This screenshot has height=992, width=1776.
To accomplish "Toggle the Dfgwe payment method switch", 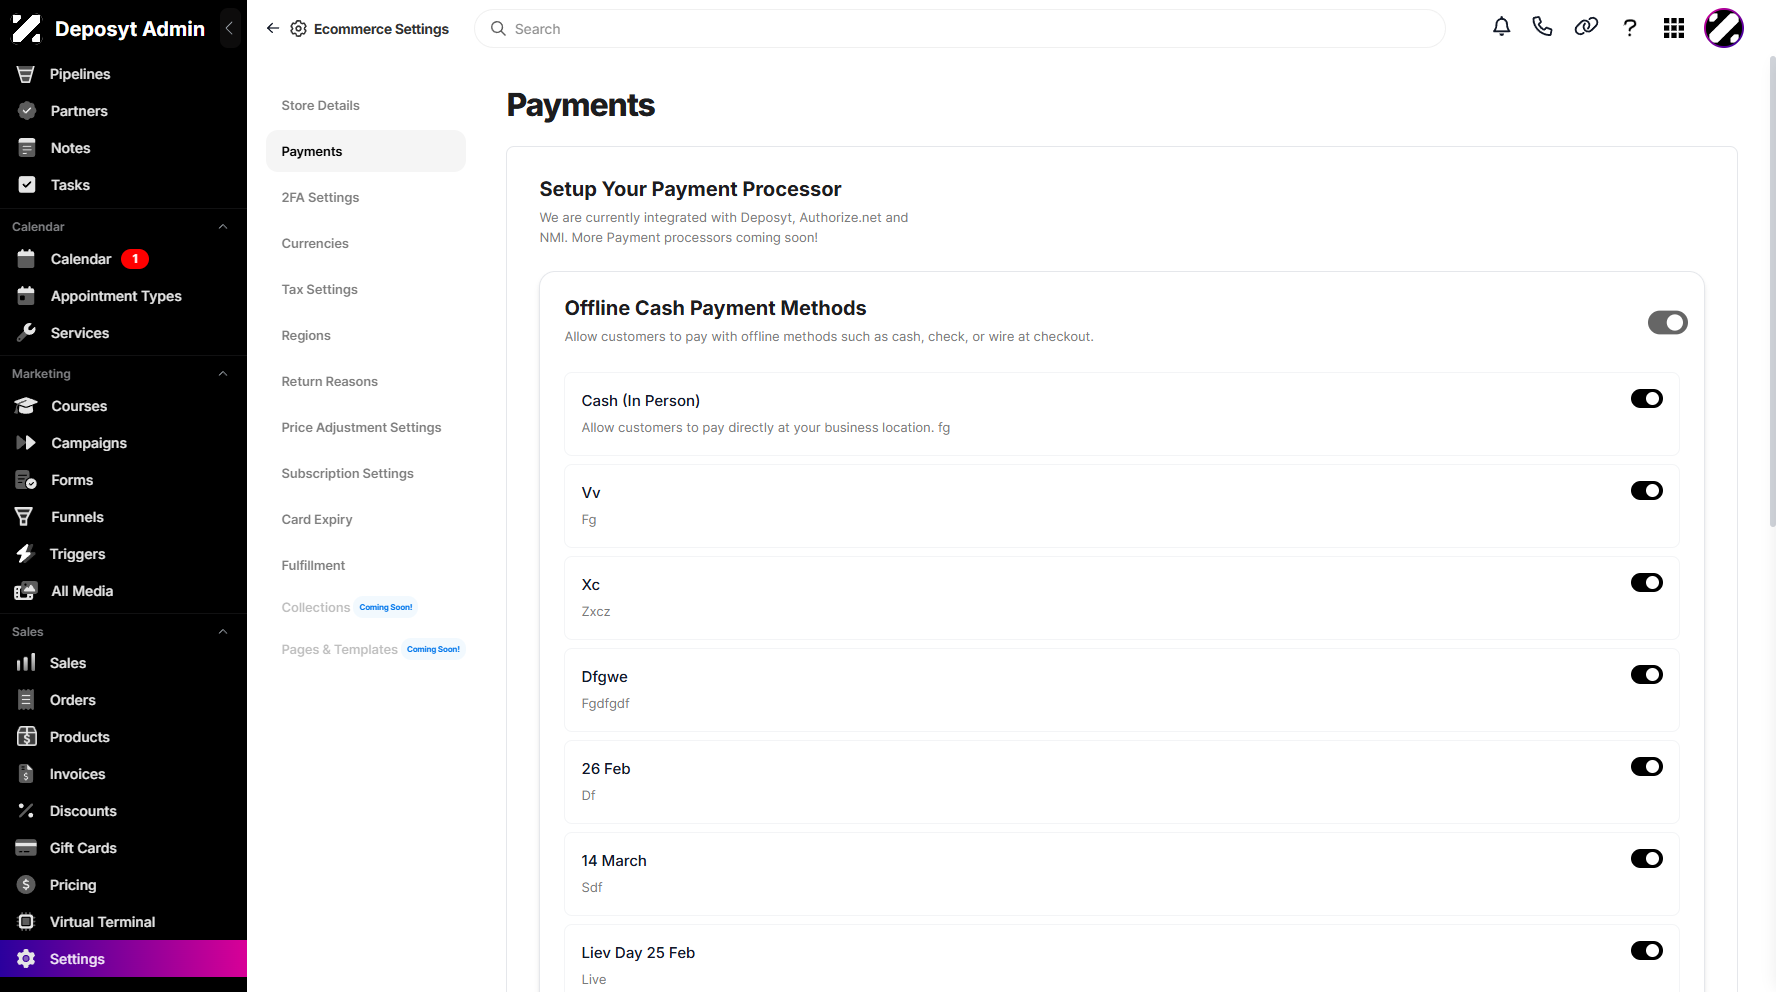I will click(x=1646, y=675).
